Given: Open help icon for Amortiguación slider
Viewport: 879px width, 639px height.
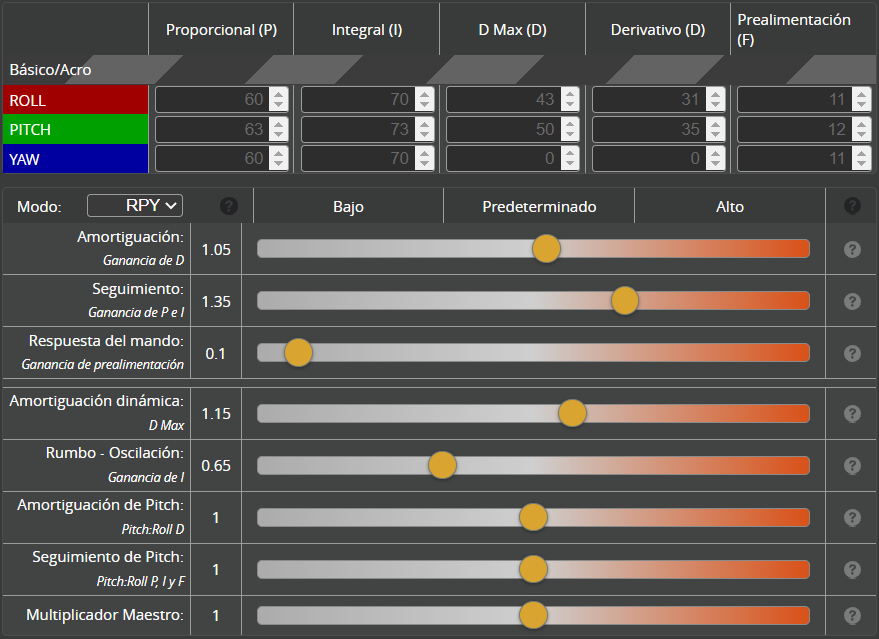Looking at the screenshot, I should coord(852,249).
